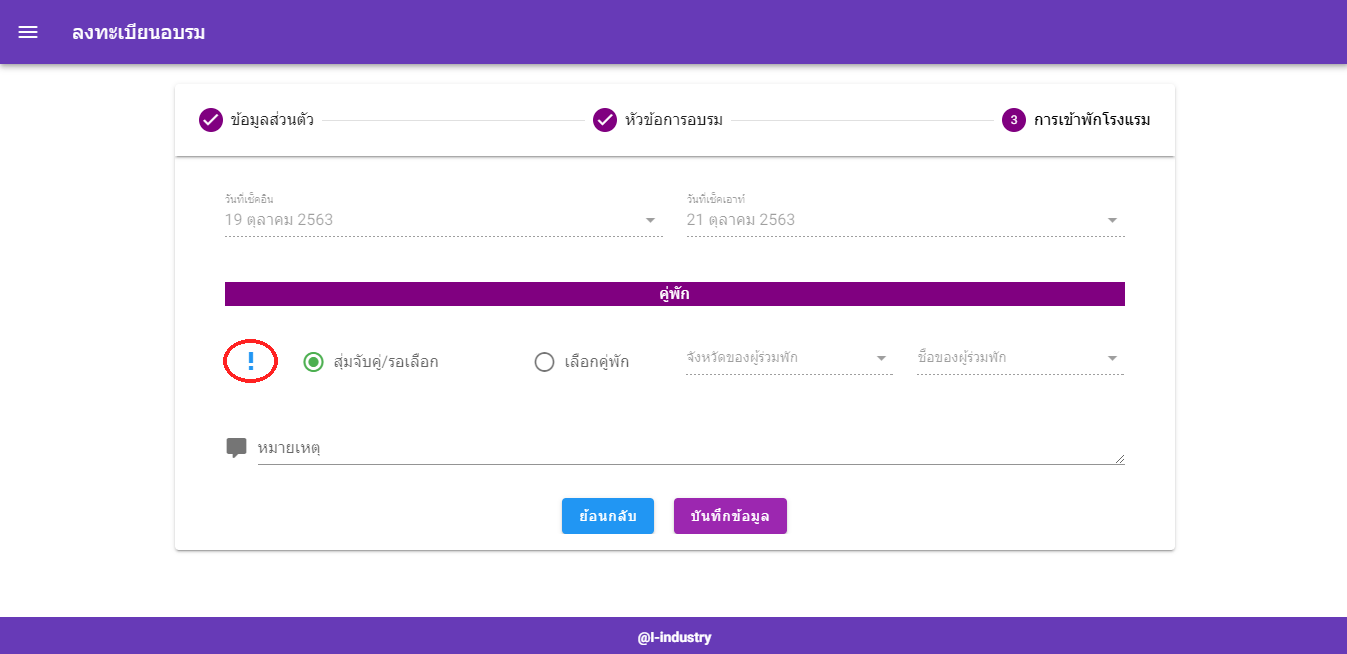The width and height of the screenshot is (1347, 654).
Task: Select the การเข้าพักโรงแรม step tab
Action: [1086, 119]
